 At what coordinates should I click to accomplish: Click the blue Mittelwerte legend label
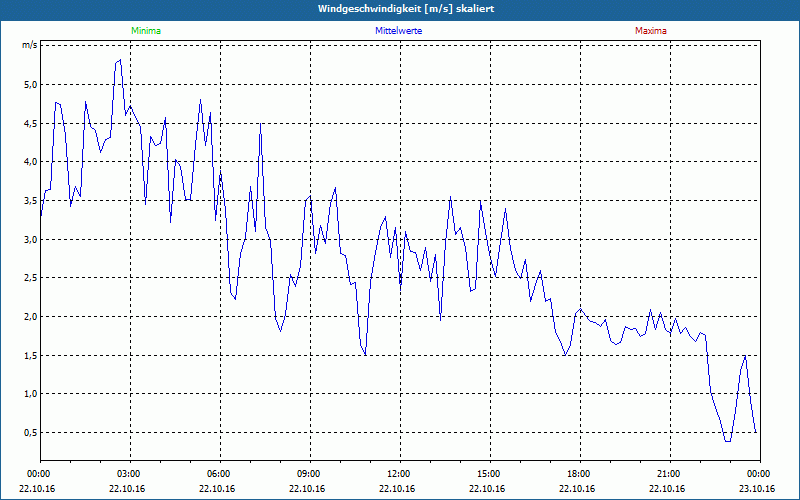(398, 31)
